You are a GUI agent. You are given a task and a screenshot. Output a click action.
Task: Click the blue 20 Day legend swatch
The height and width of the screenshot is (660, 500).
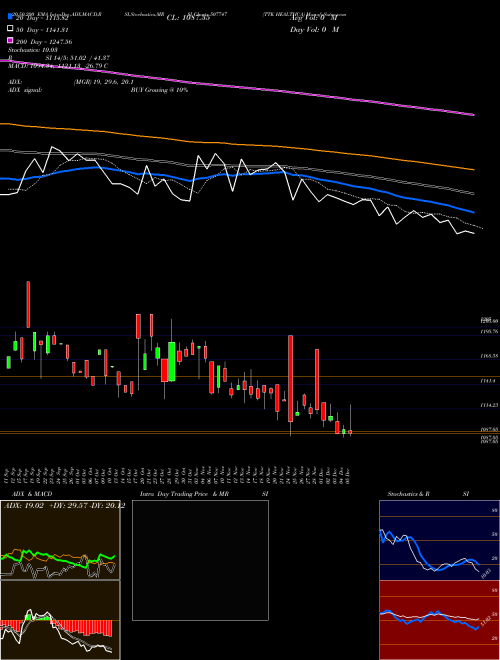click(x=11, y=17)
